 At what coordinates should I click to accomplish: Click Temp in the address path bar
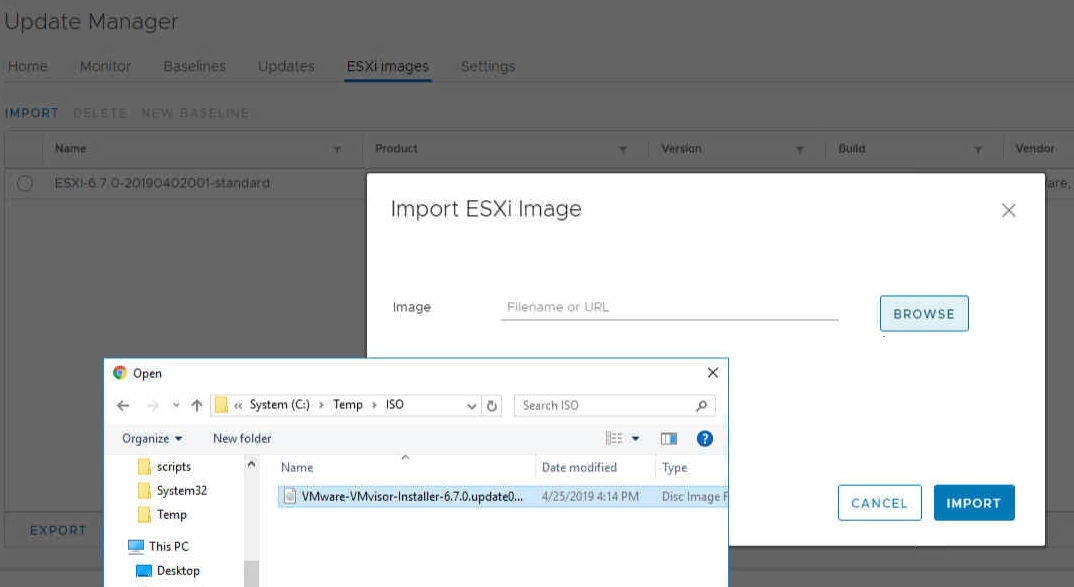(348, 405)
